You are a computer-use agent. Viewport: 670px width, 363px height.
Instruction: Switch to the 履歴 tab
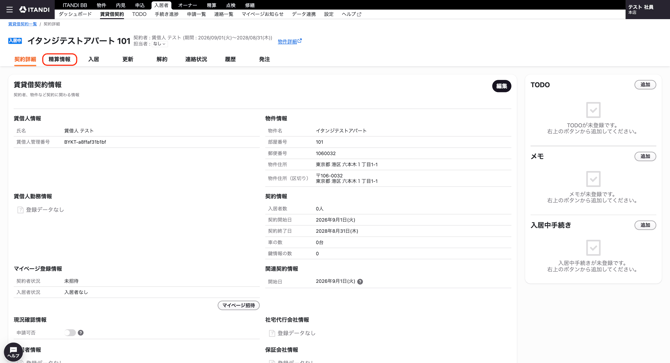pos(230,59)
